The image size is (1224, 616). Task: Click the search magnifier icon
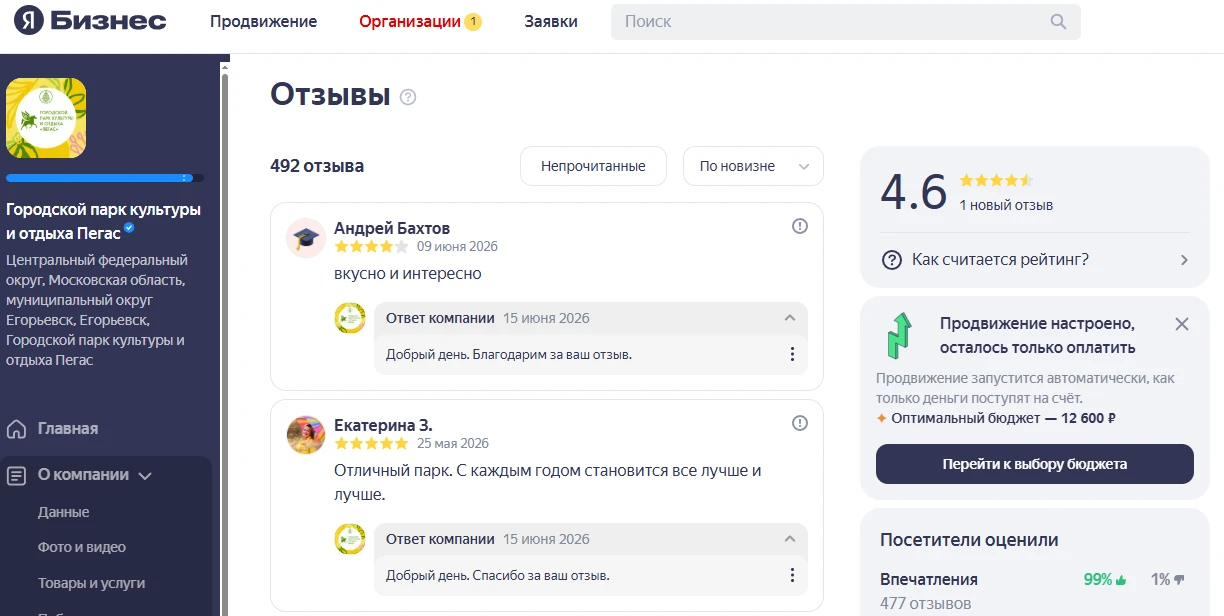1059,21
